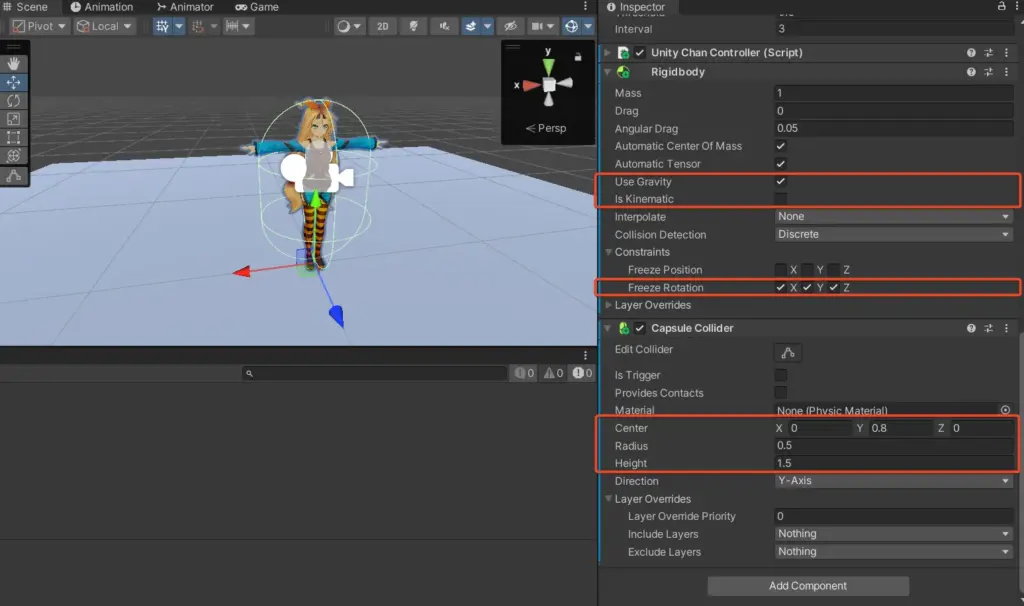Select the combined Transform tool

(x=14, y=155)
